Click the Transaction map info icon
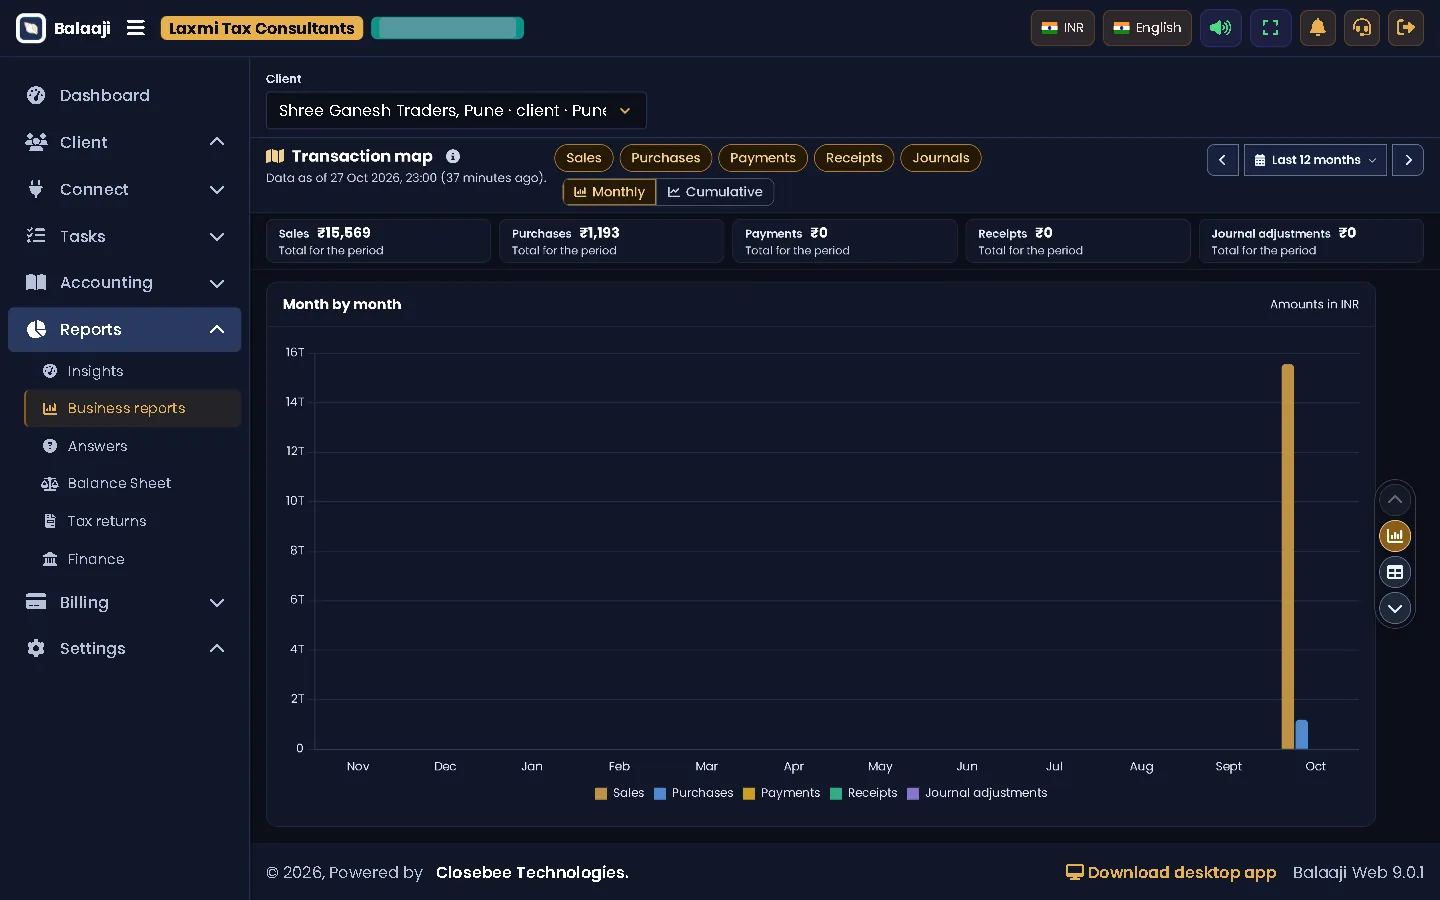1440x900 pixels. pos(453,156)
